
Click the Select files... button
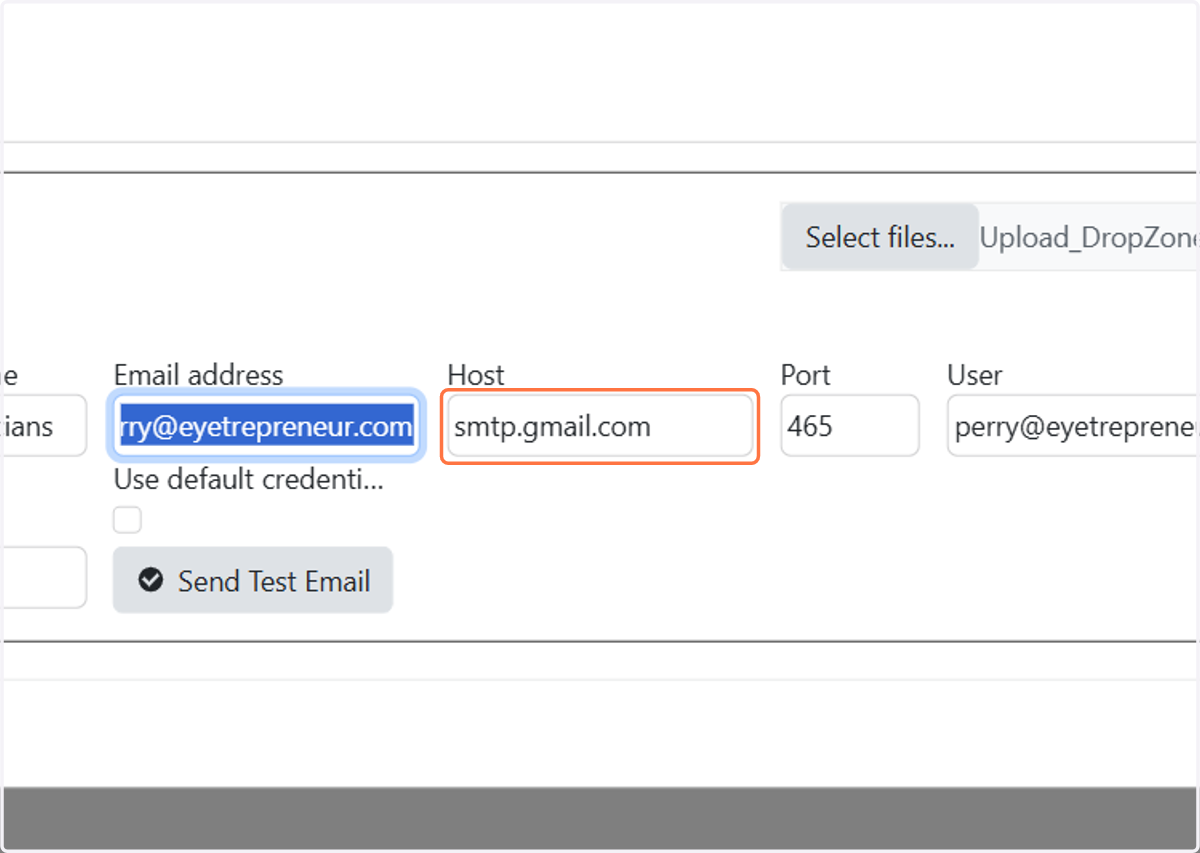coord(880,237)
